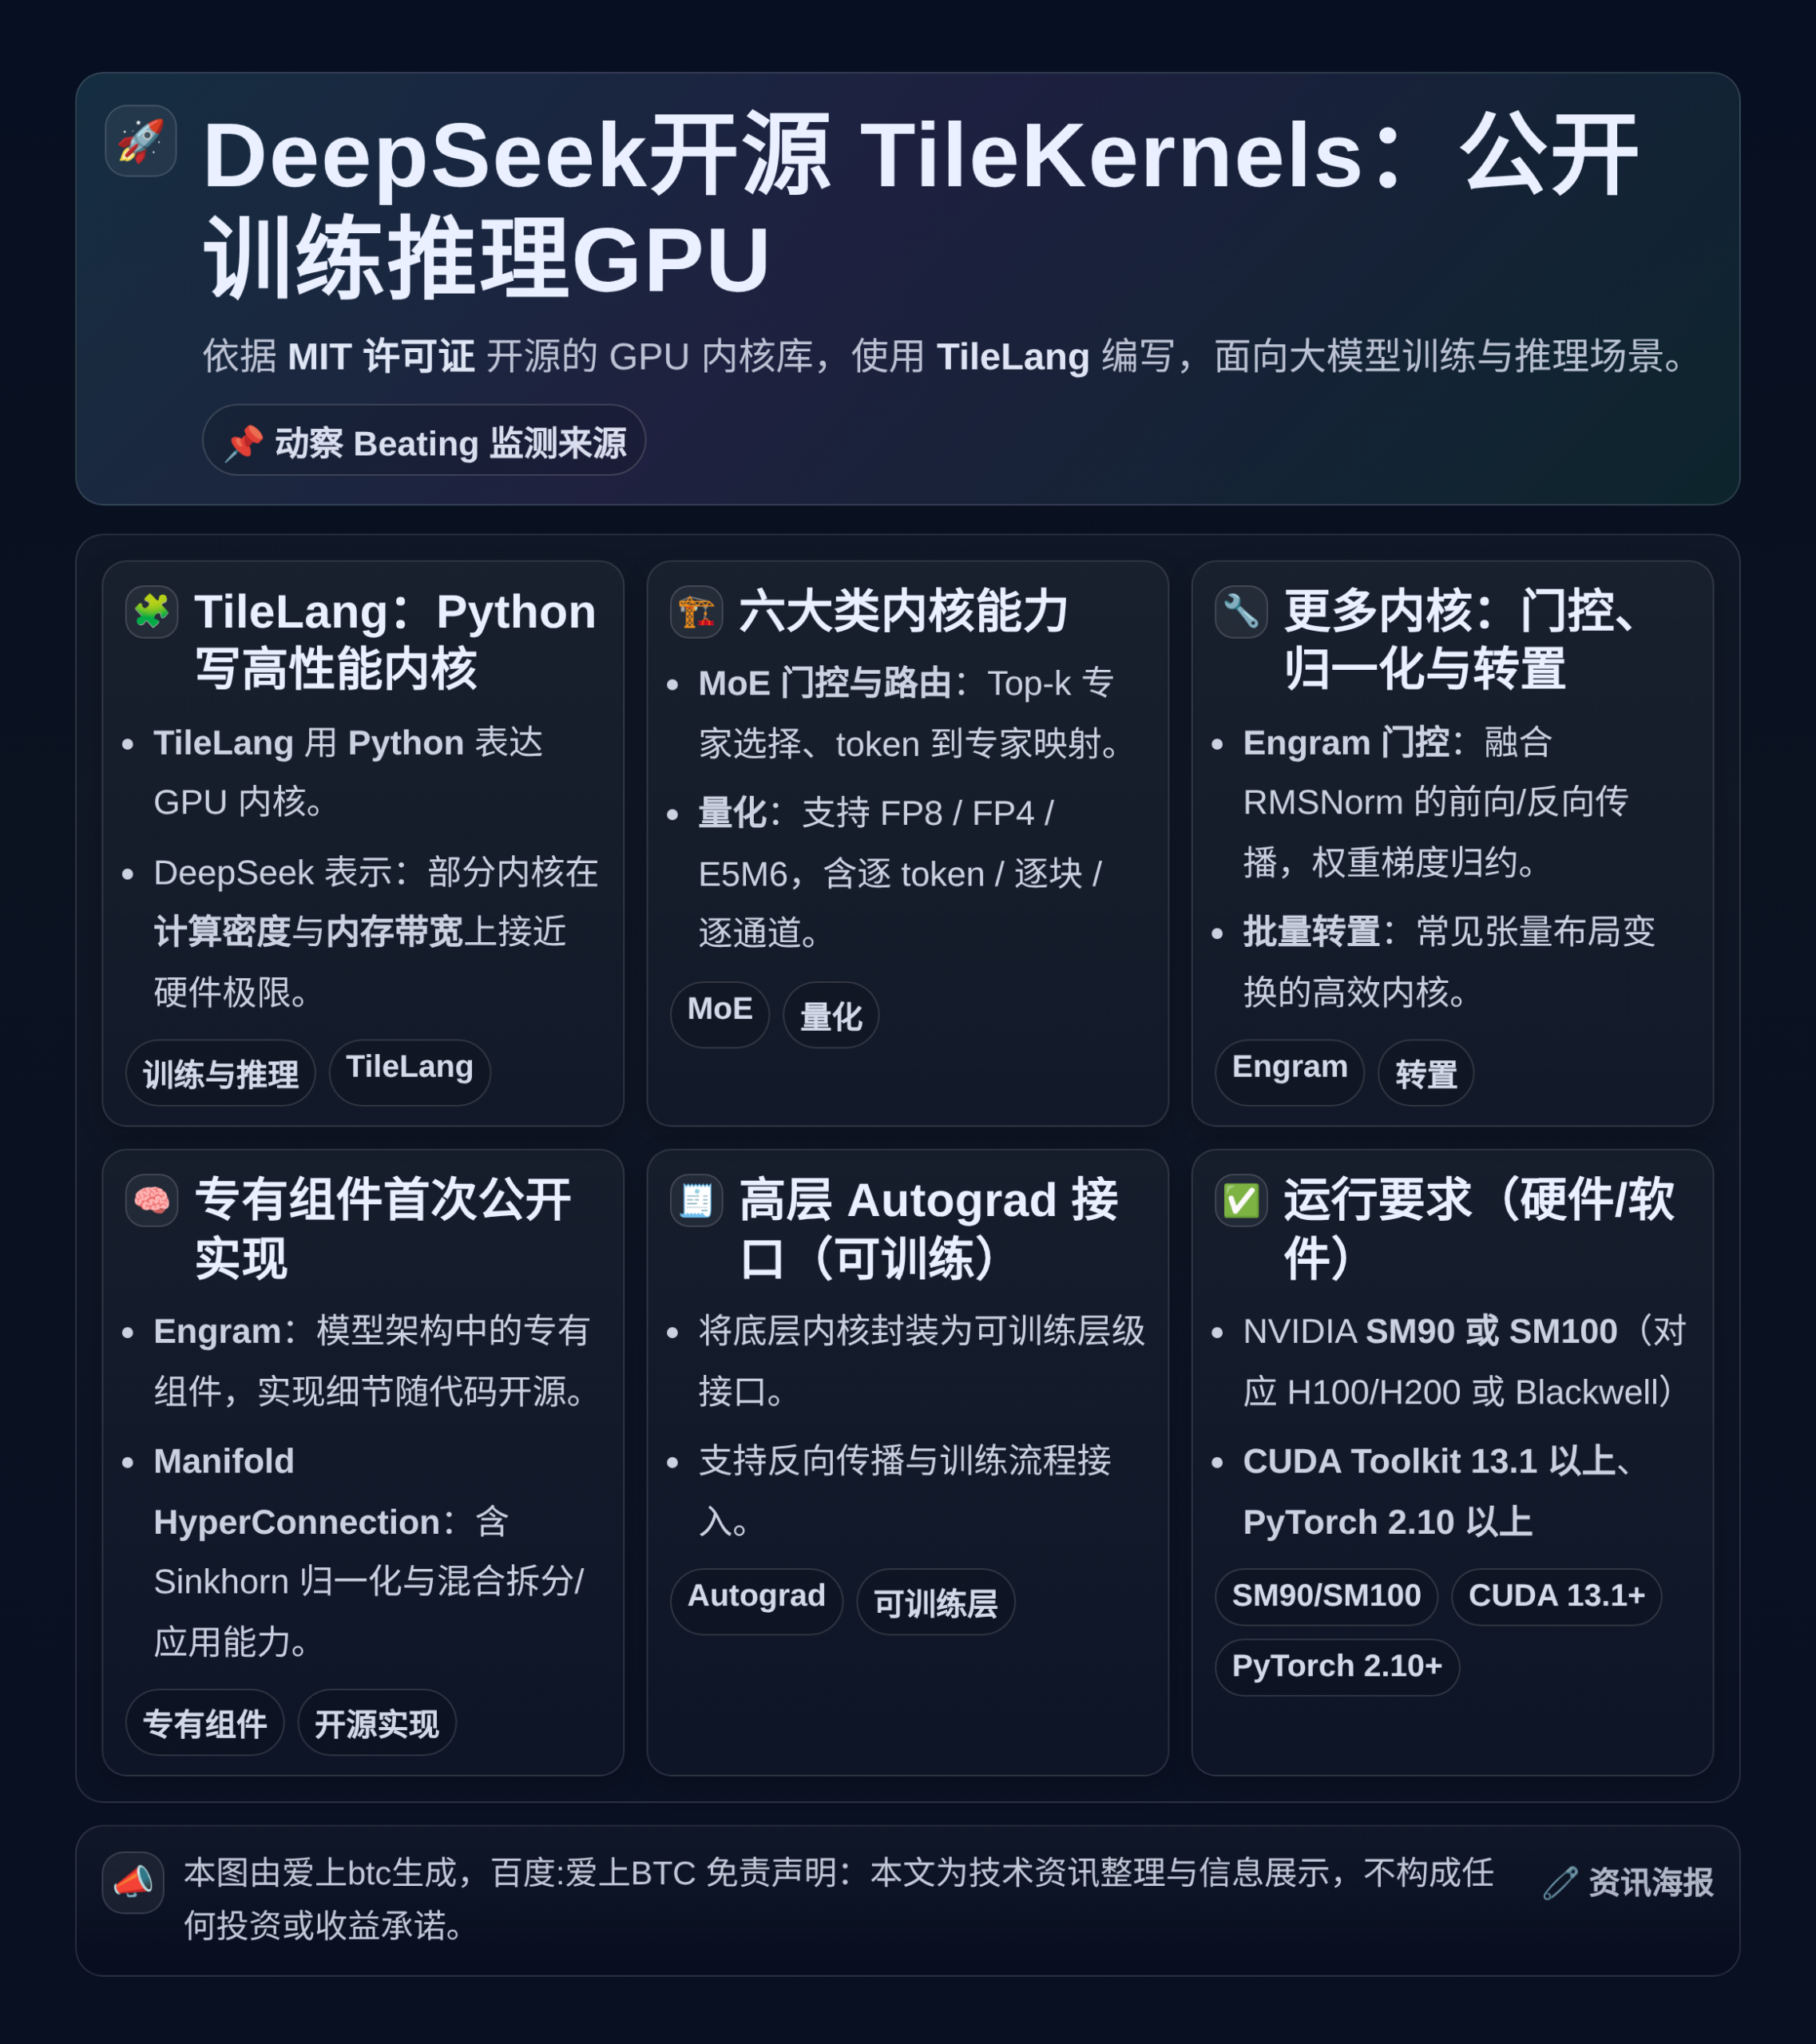1816x2044 pixels.
Task: Click the puzzle piece icon on the TileLang card
Action: [x=152, y=611]
